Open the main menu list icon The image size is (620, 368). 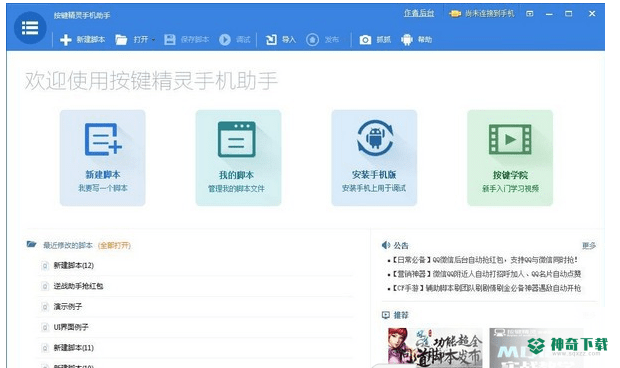(30, 28)
